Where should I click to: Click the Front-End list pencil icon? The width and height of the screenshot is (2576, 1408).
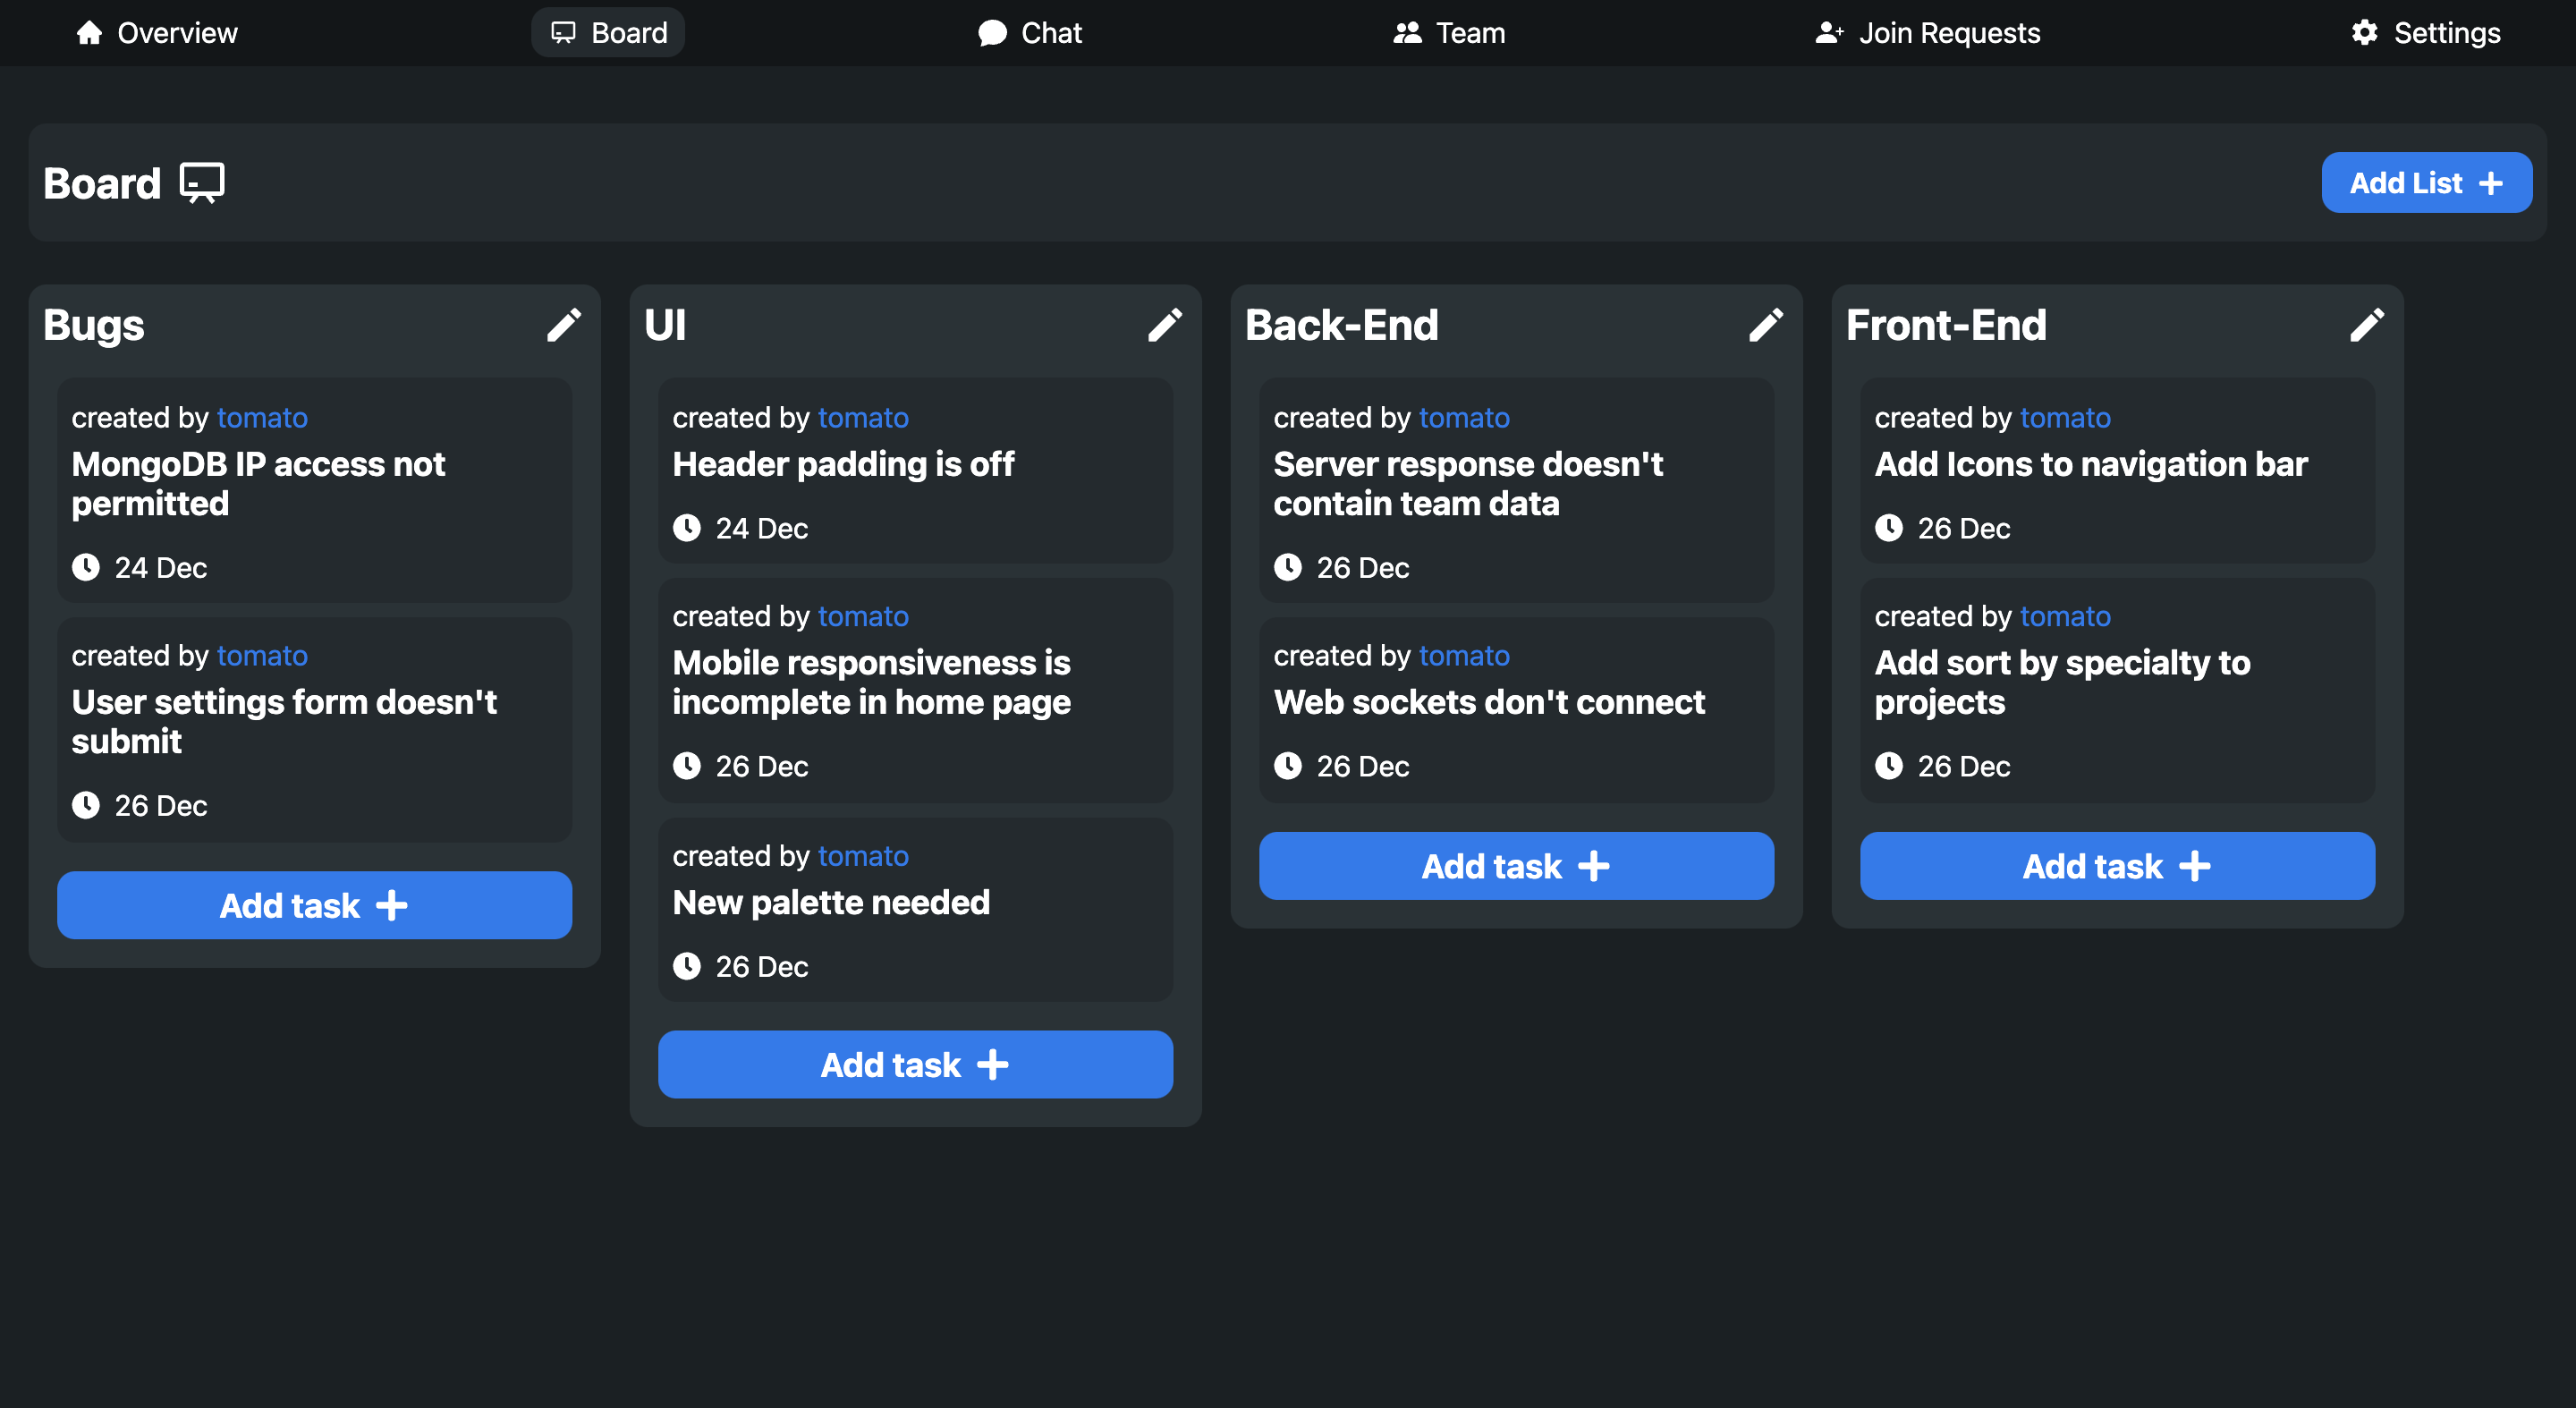click(x=2366, y=325)
